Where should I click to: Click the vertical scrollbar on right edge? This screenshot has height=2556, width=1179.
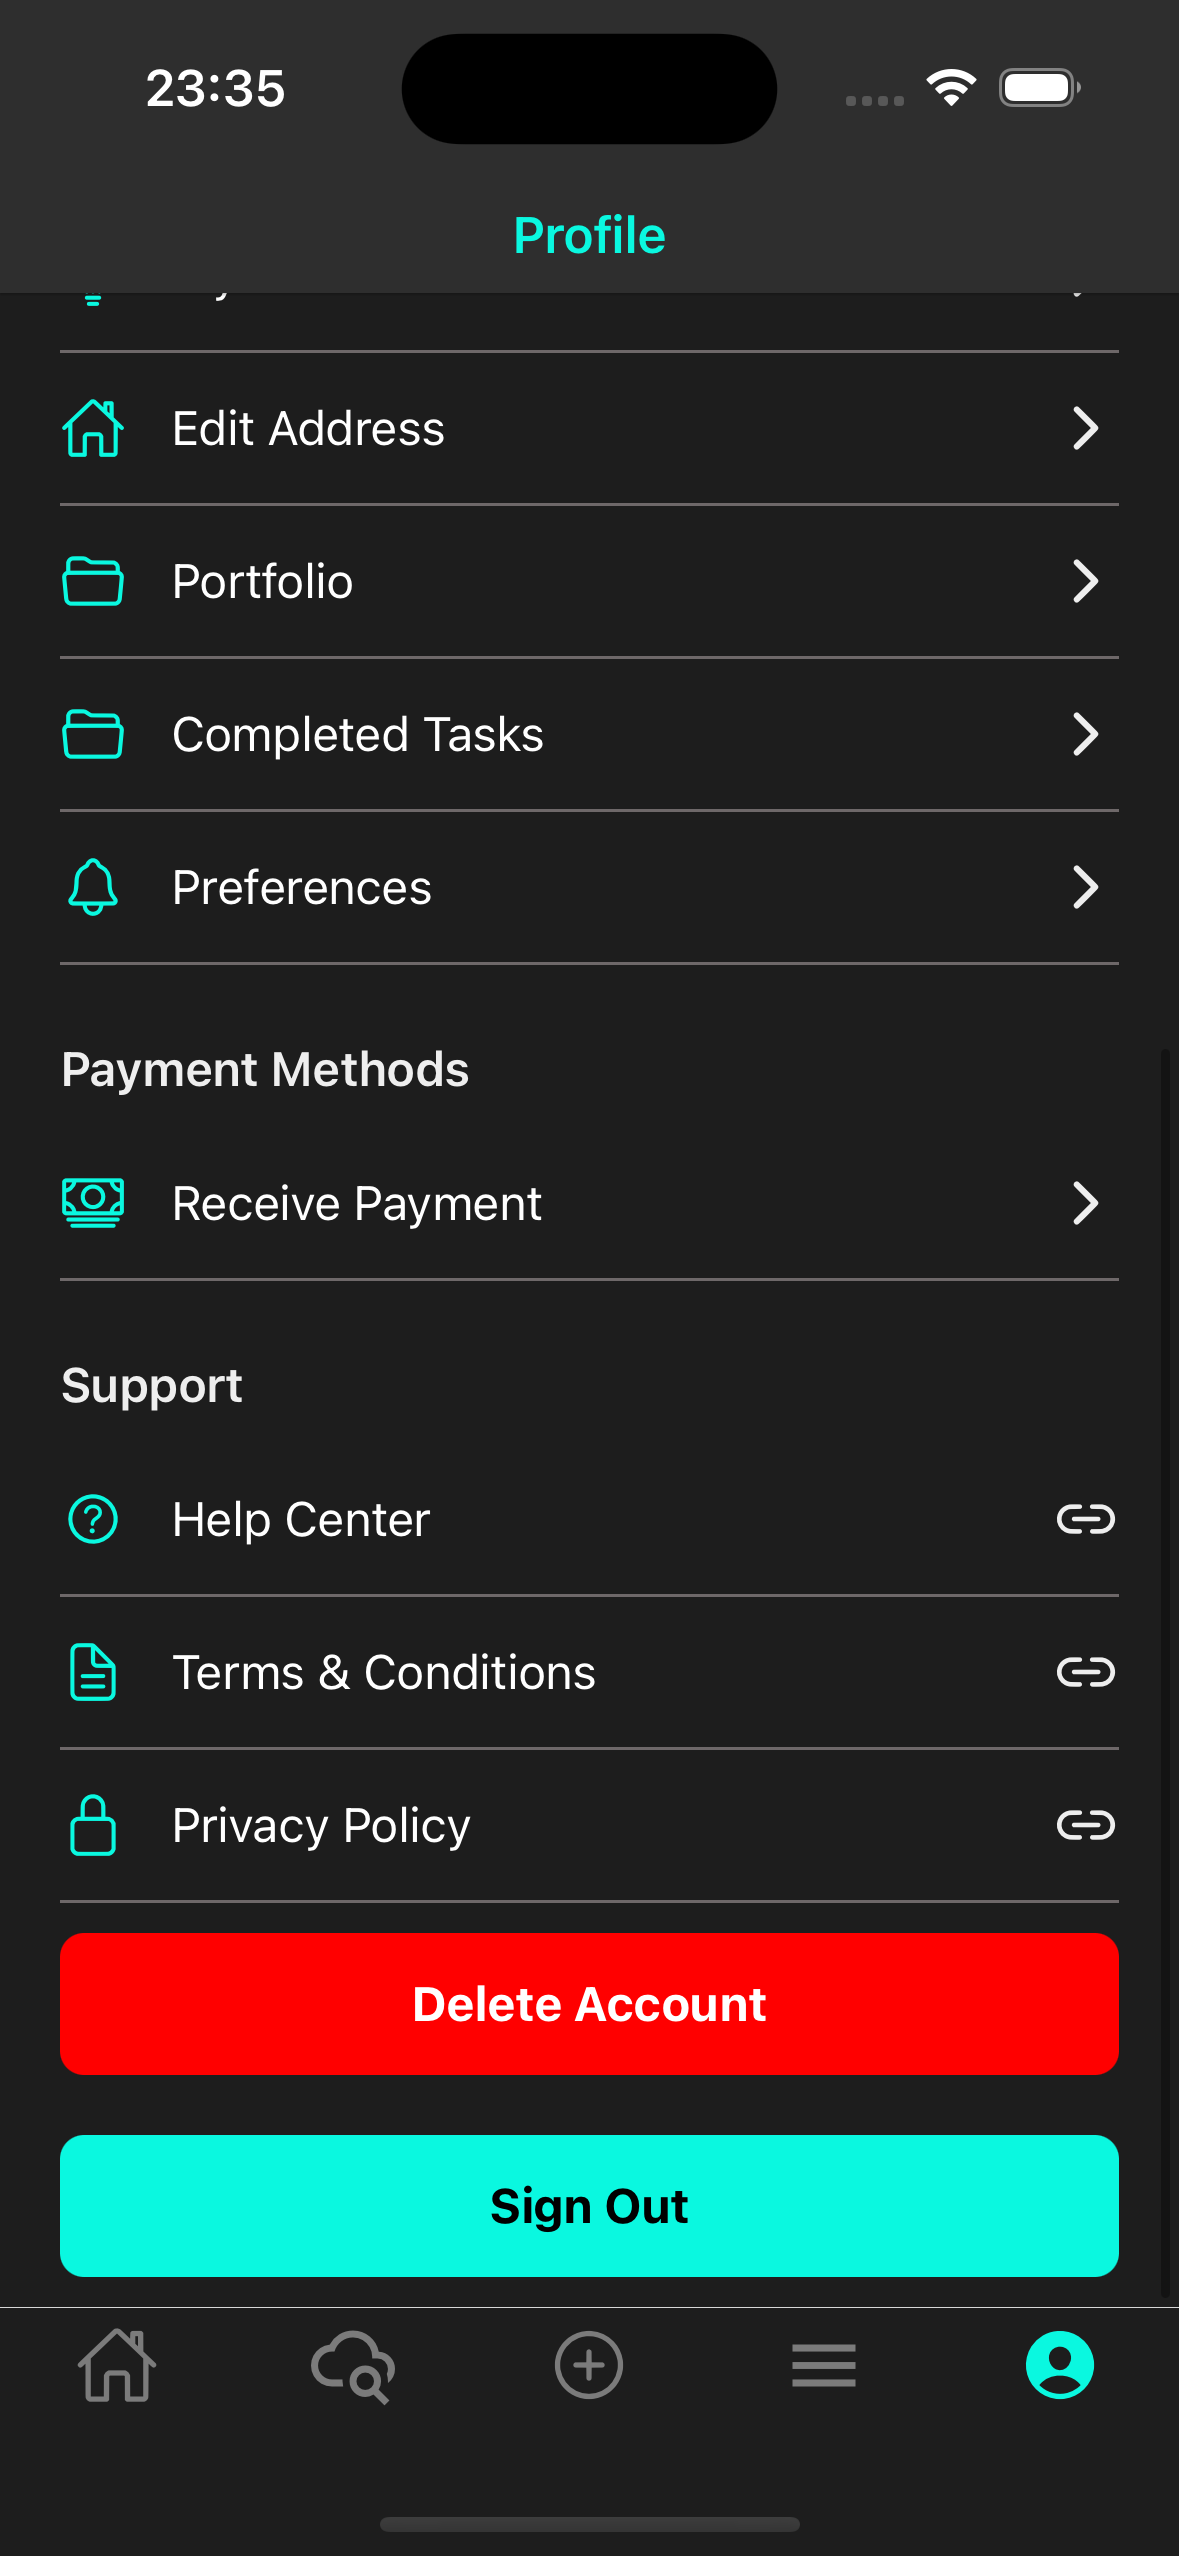tap(1165, 1670)
